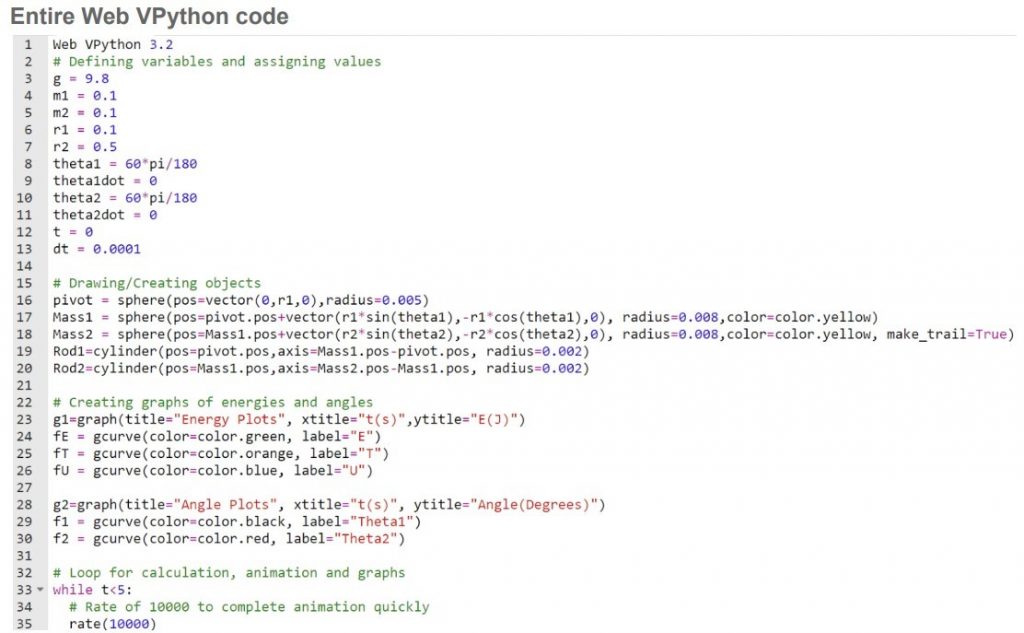Click line number 16 in the gutter
Image resolution: width=1024 pixels, height=633 pixels.
[x=29, y=300]
